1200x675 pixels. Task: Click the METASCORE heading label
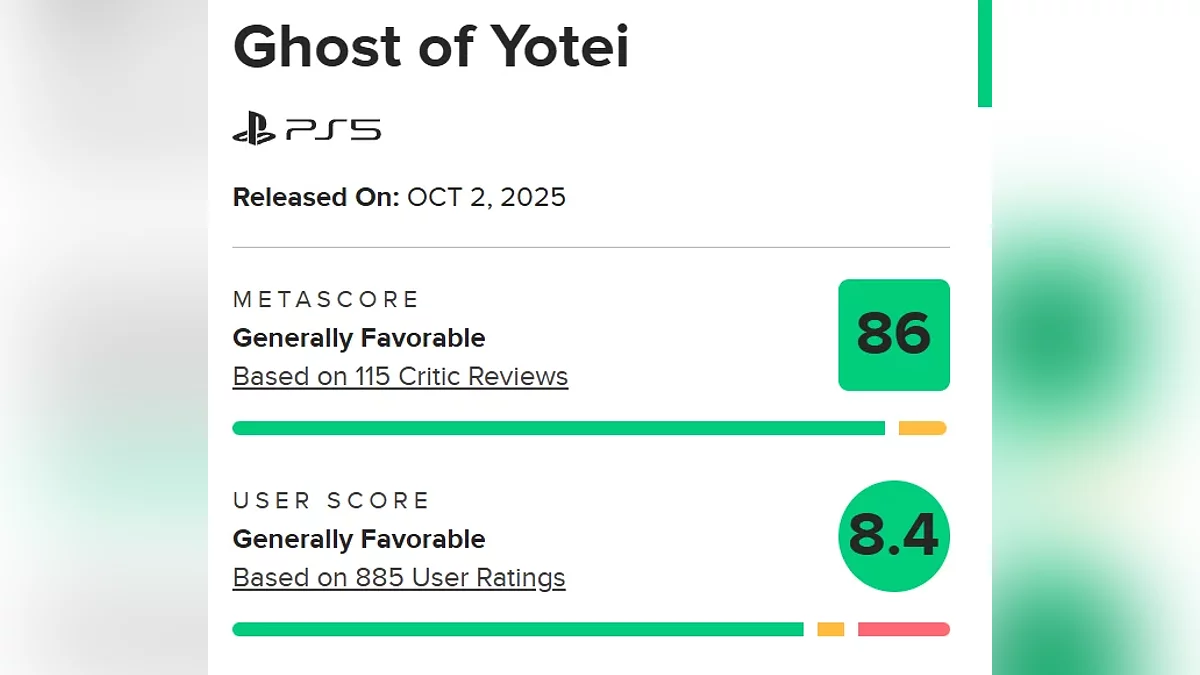pos(326,299)
